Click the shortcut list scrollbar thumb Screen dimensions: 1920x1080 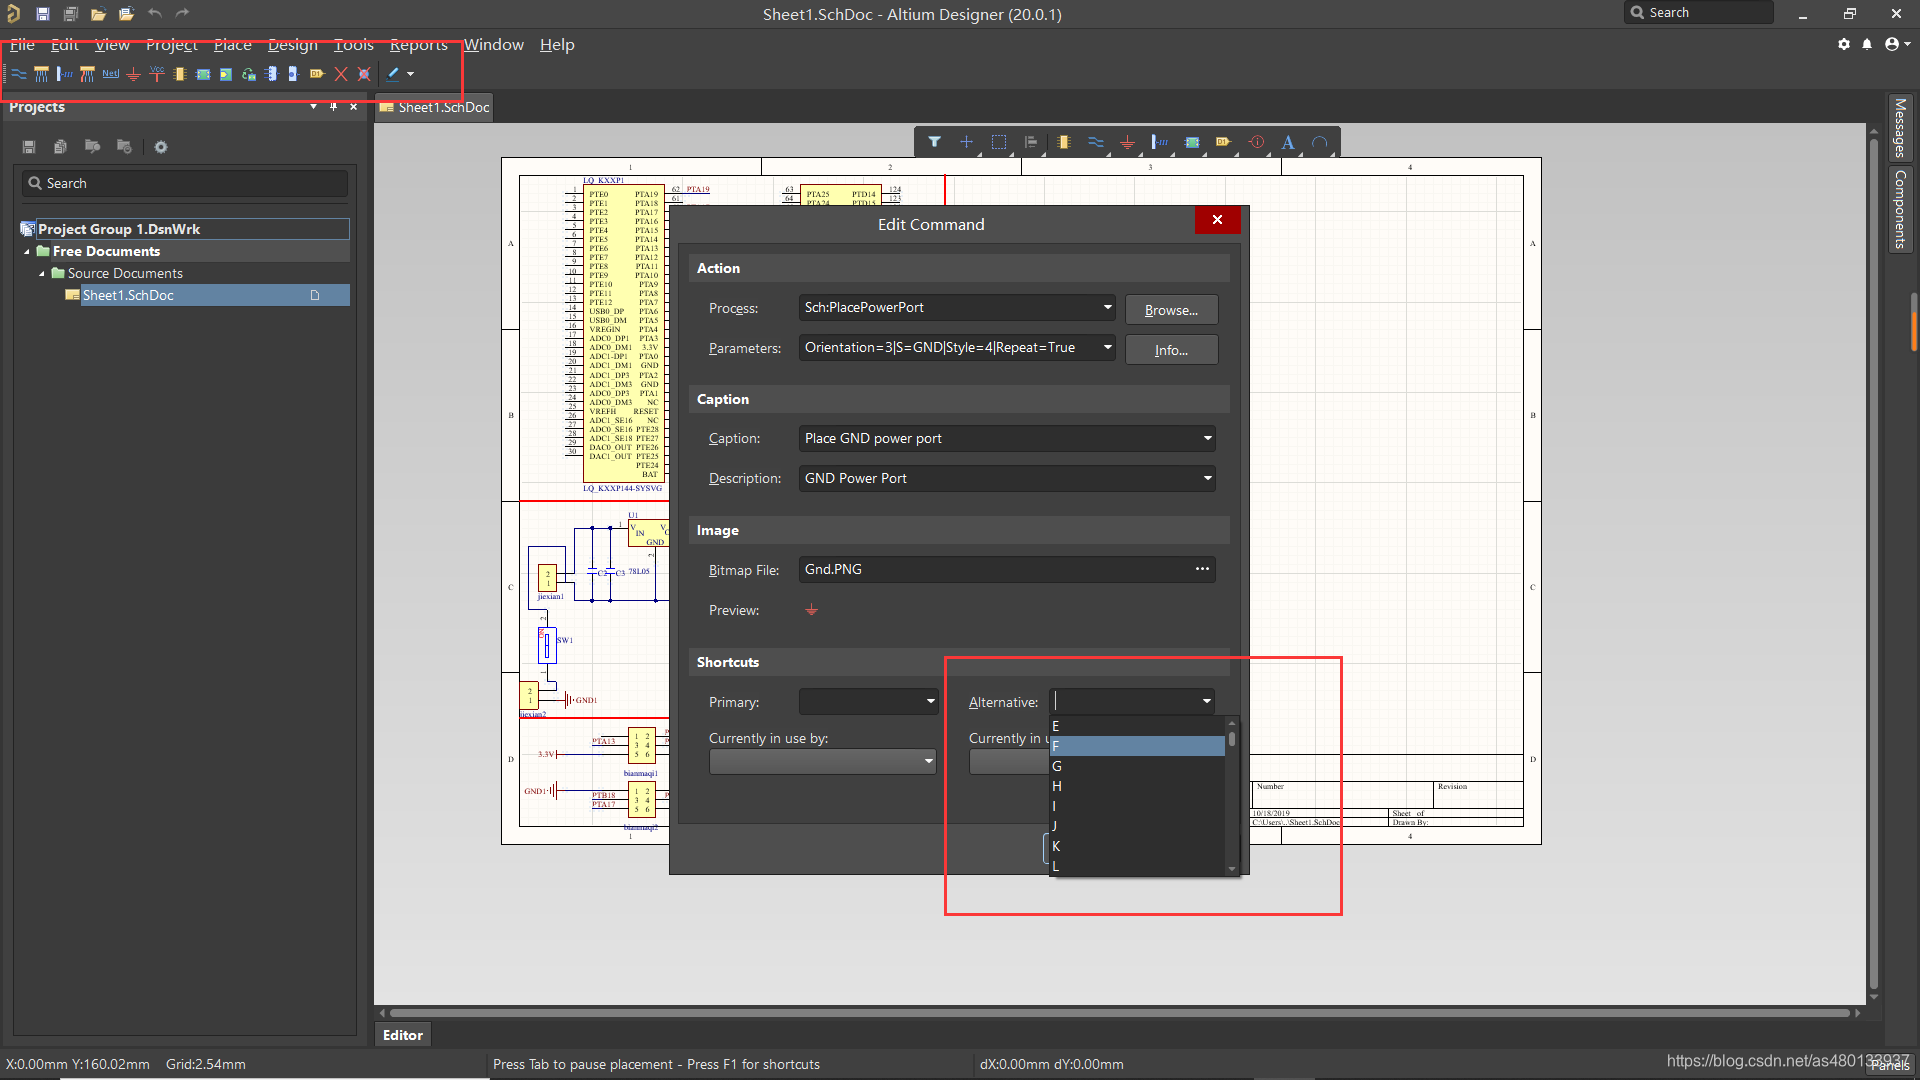pos(1232,739)
